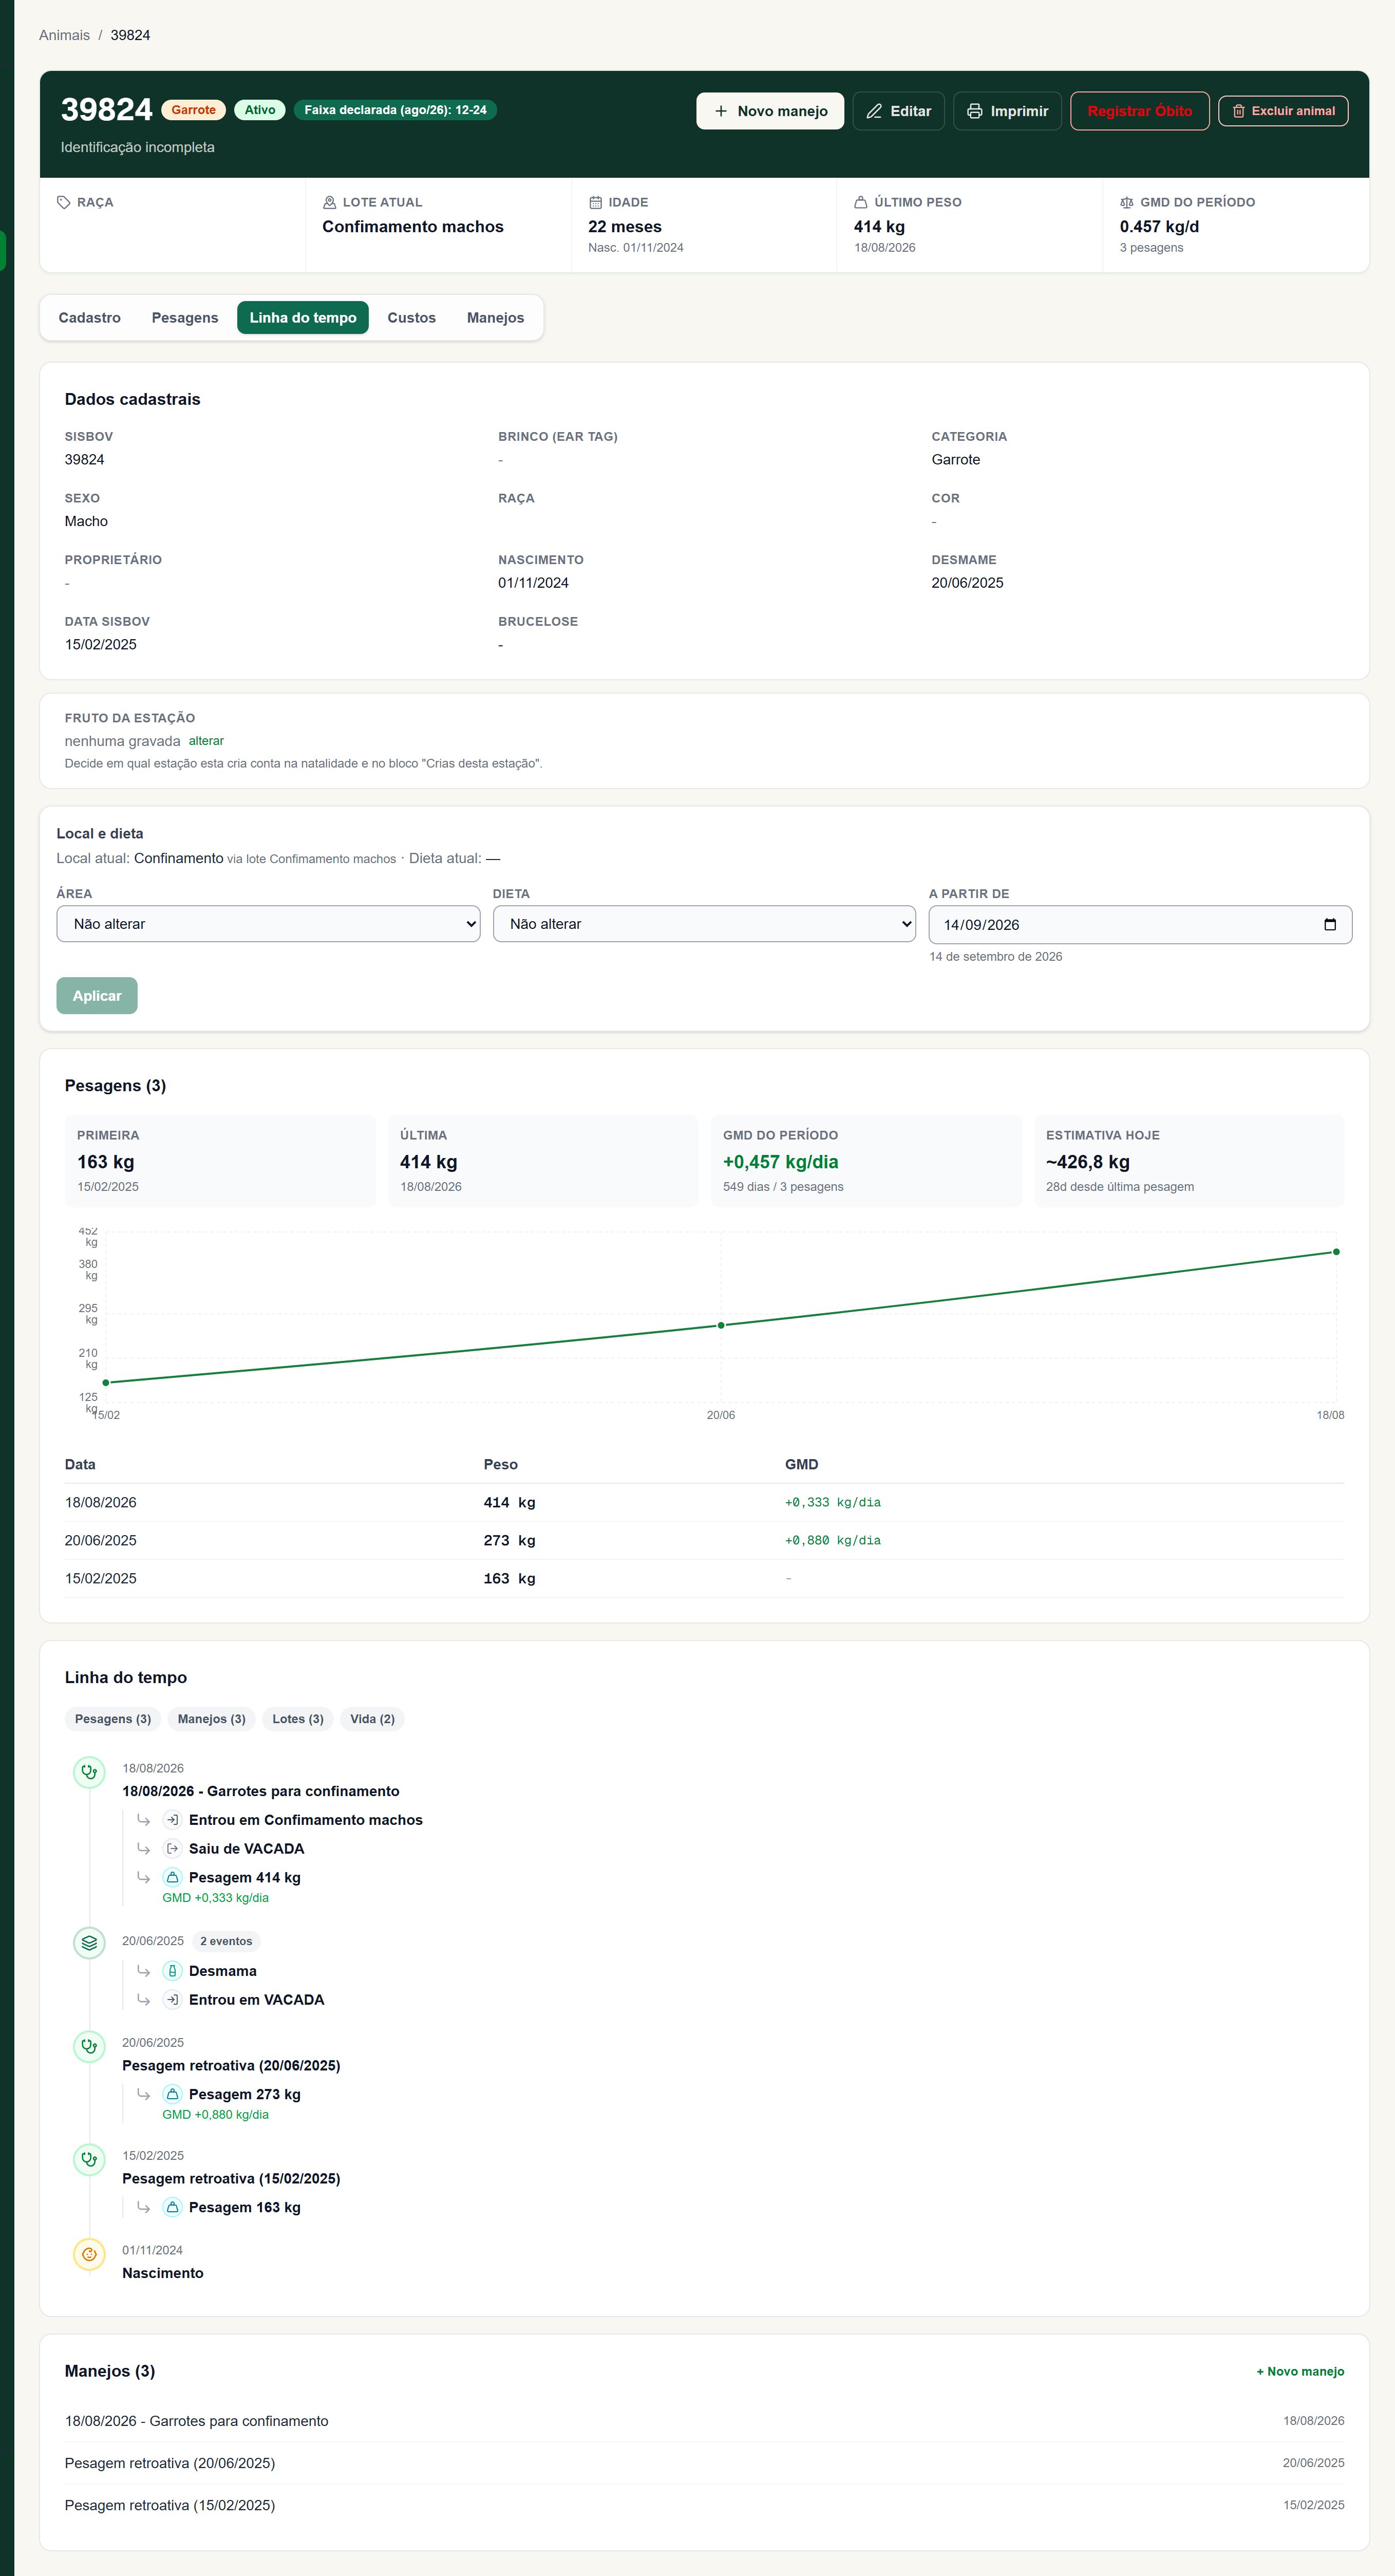The image size is (1395, 2576).
Task: Click the 20/06 data point on weight chart
Action: tap(721, 1325)
